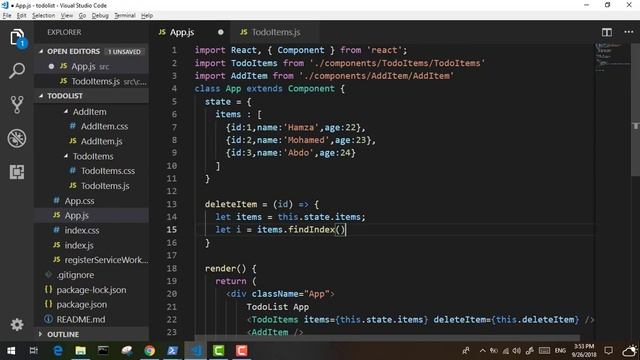The height and width of the screenshot is (360, 640).
Task: Open the Edit menu
Action: [21, 16]
